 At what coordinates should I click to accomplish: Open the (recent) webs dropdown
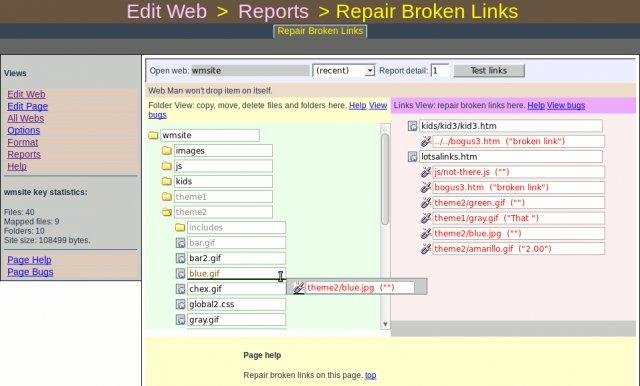(344, 71)
